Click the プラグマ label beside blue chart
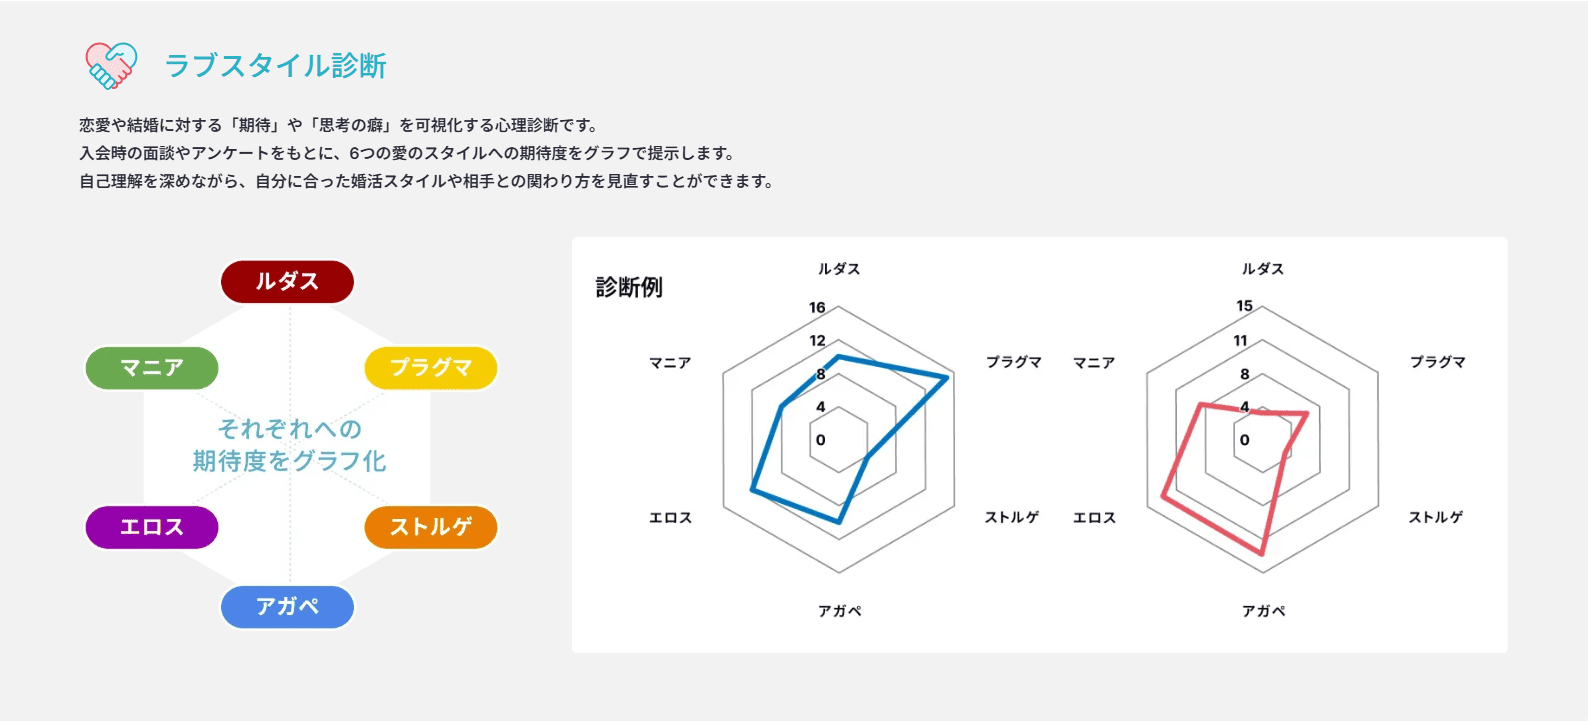Viewport: 1588px width, 721px height. 1014,362
